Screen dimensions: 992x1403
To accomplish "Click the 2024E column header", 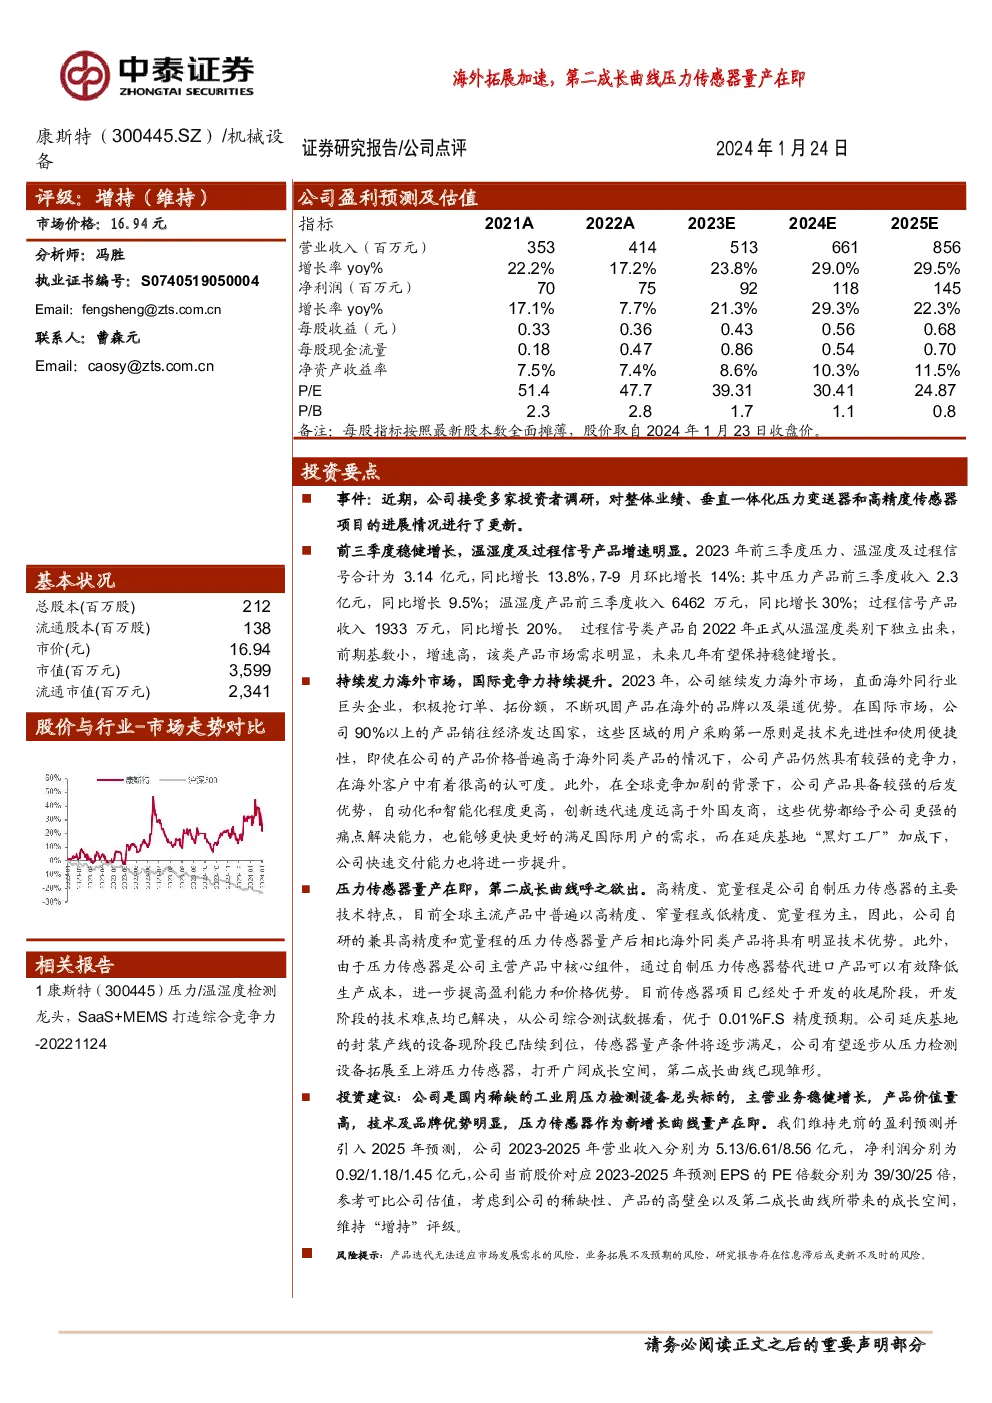I will click(x=812, y=223).
